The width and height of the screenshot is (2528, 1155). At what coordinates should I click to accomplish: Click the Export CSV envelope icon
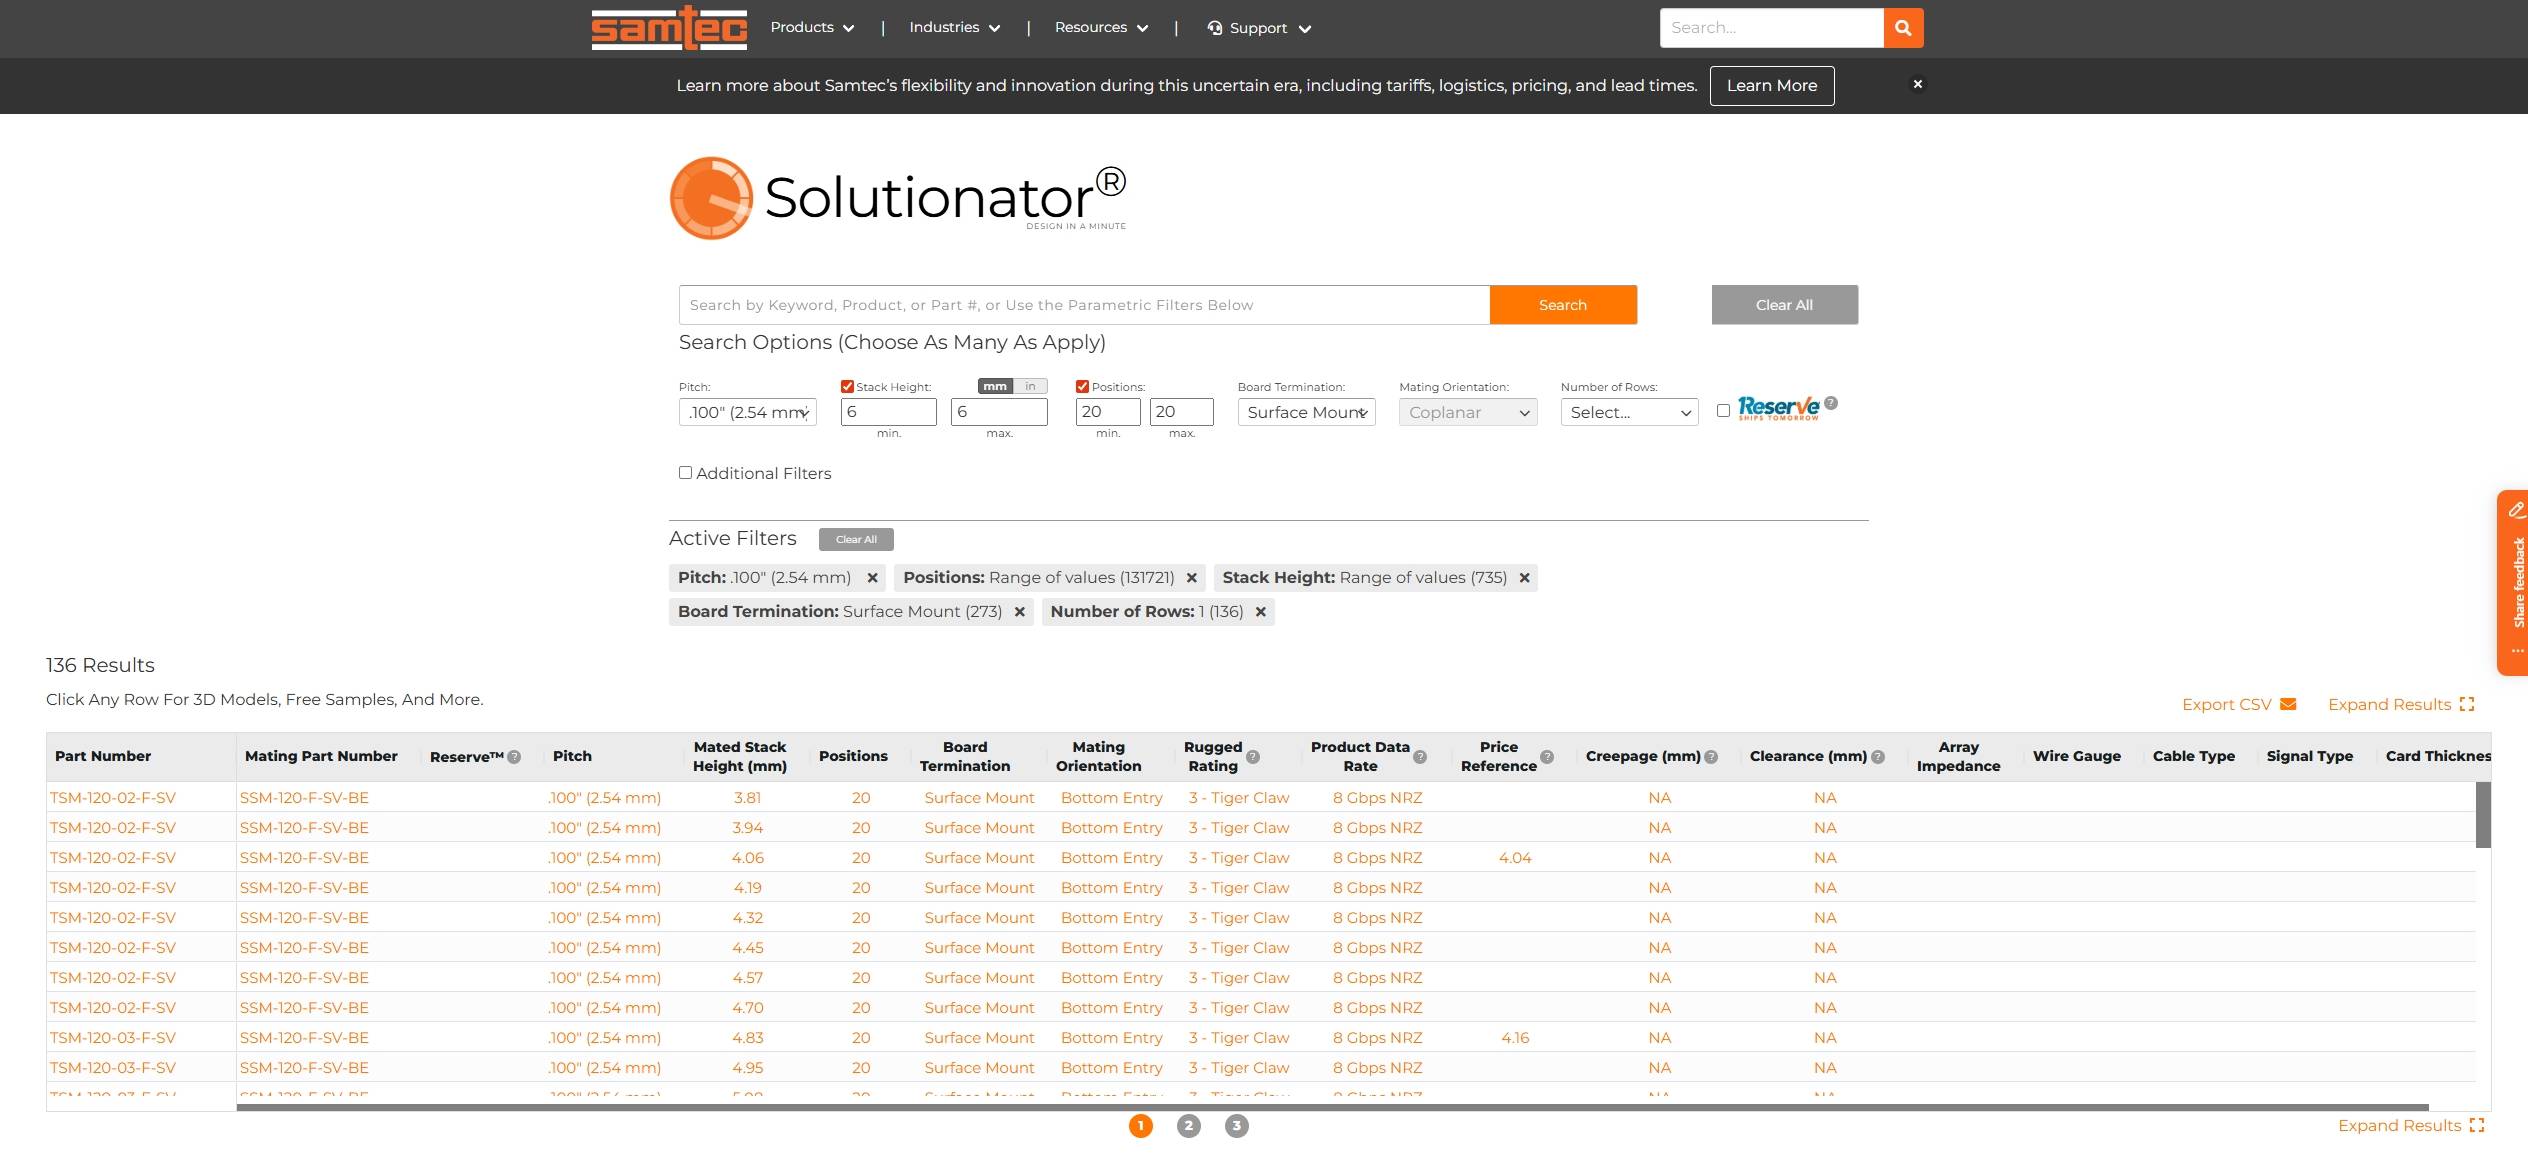2288,704
